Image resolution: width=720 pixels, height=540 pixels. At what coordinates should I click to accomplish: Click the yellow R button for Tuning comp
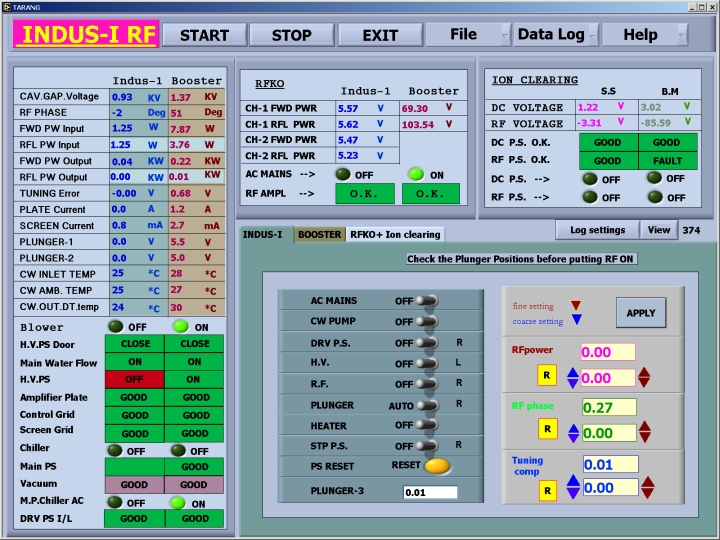547,490
